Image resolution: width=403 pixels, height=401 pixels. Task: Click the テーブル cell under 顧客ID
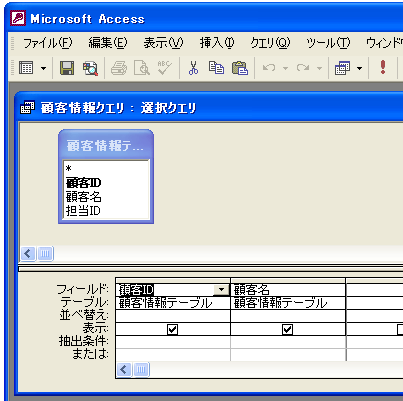click(173, 303)
